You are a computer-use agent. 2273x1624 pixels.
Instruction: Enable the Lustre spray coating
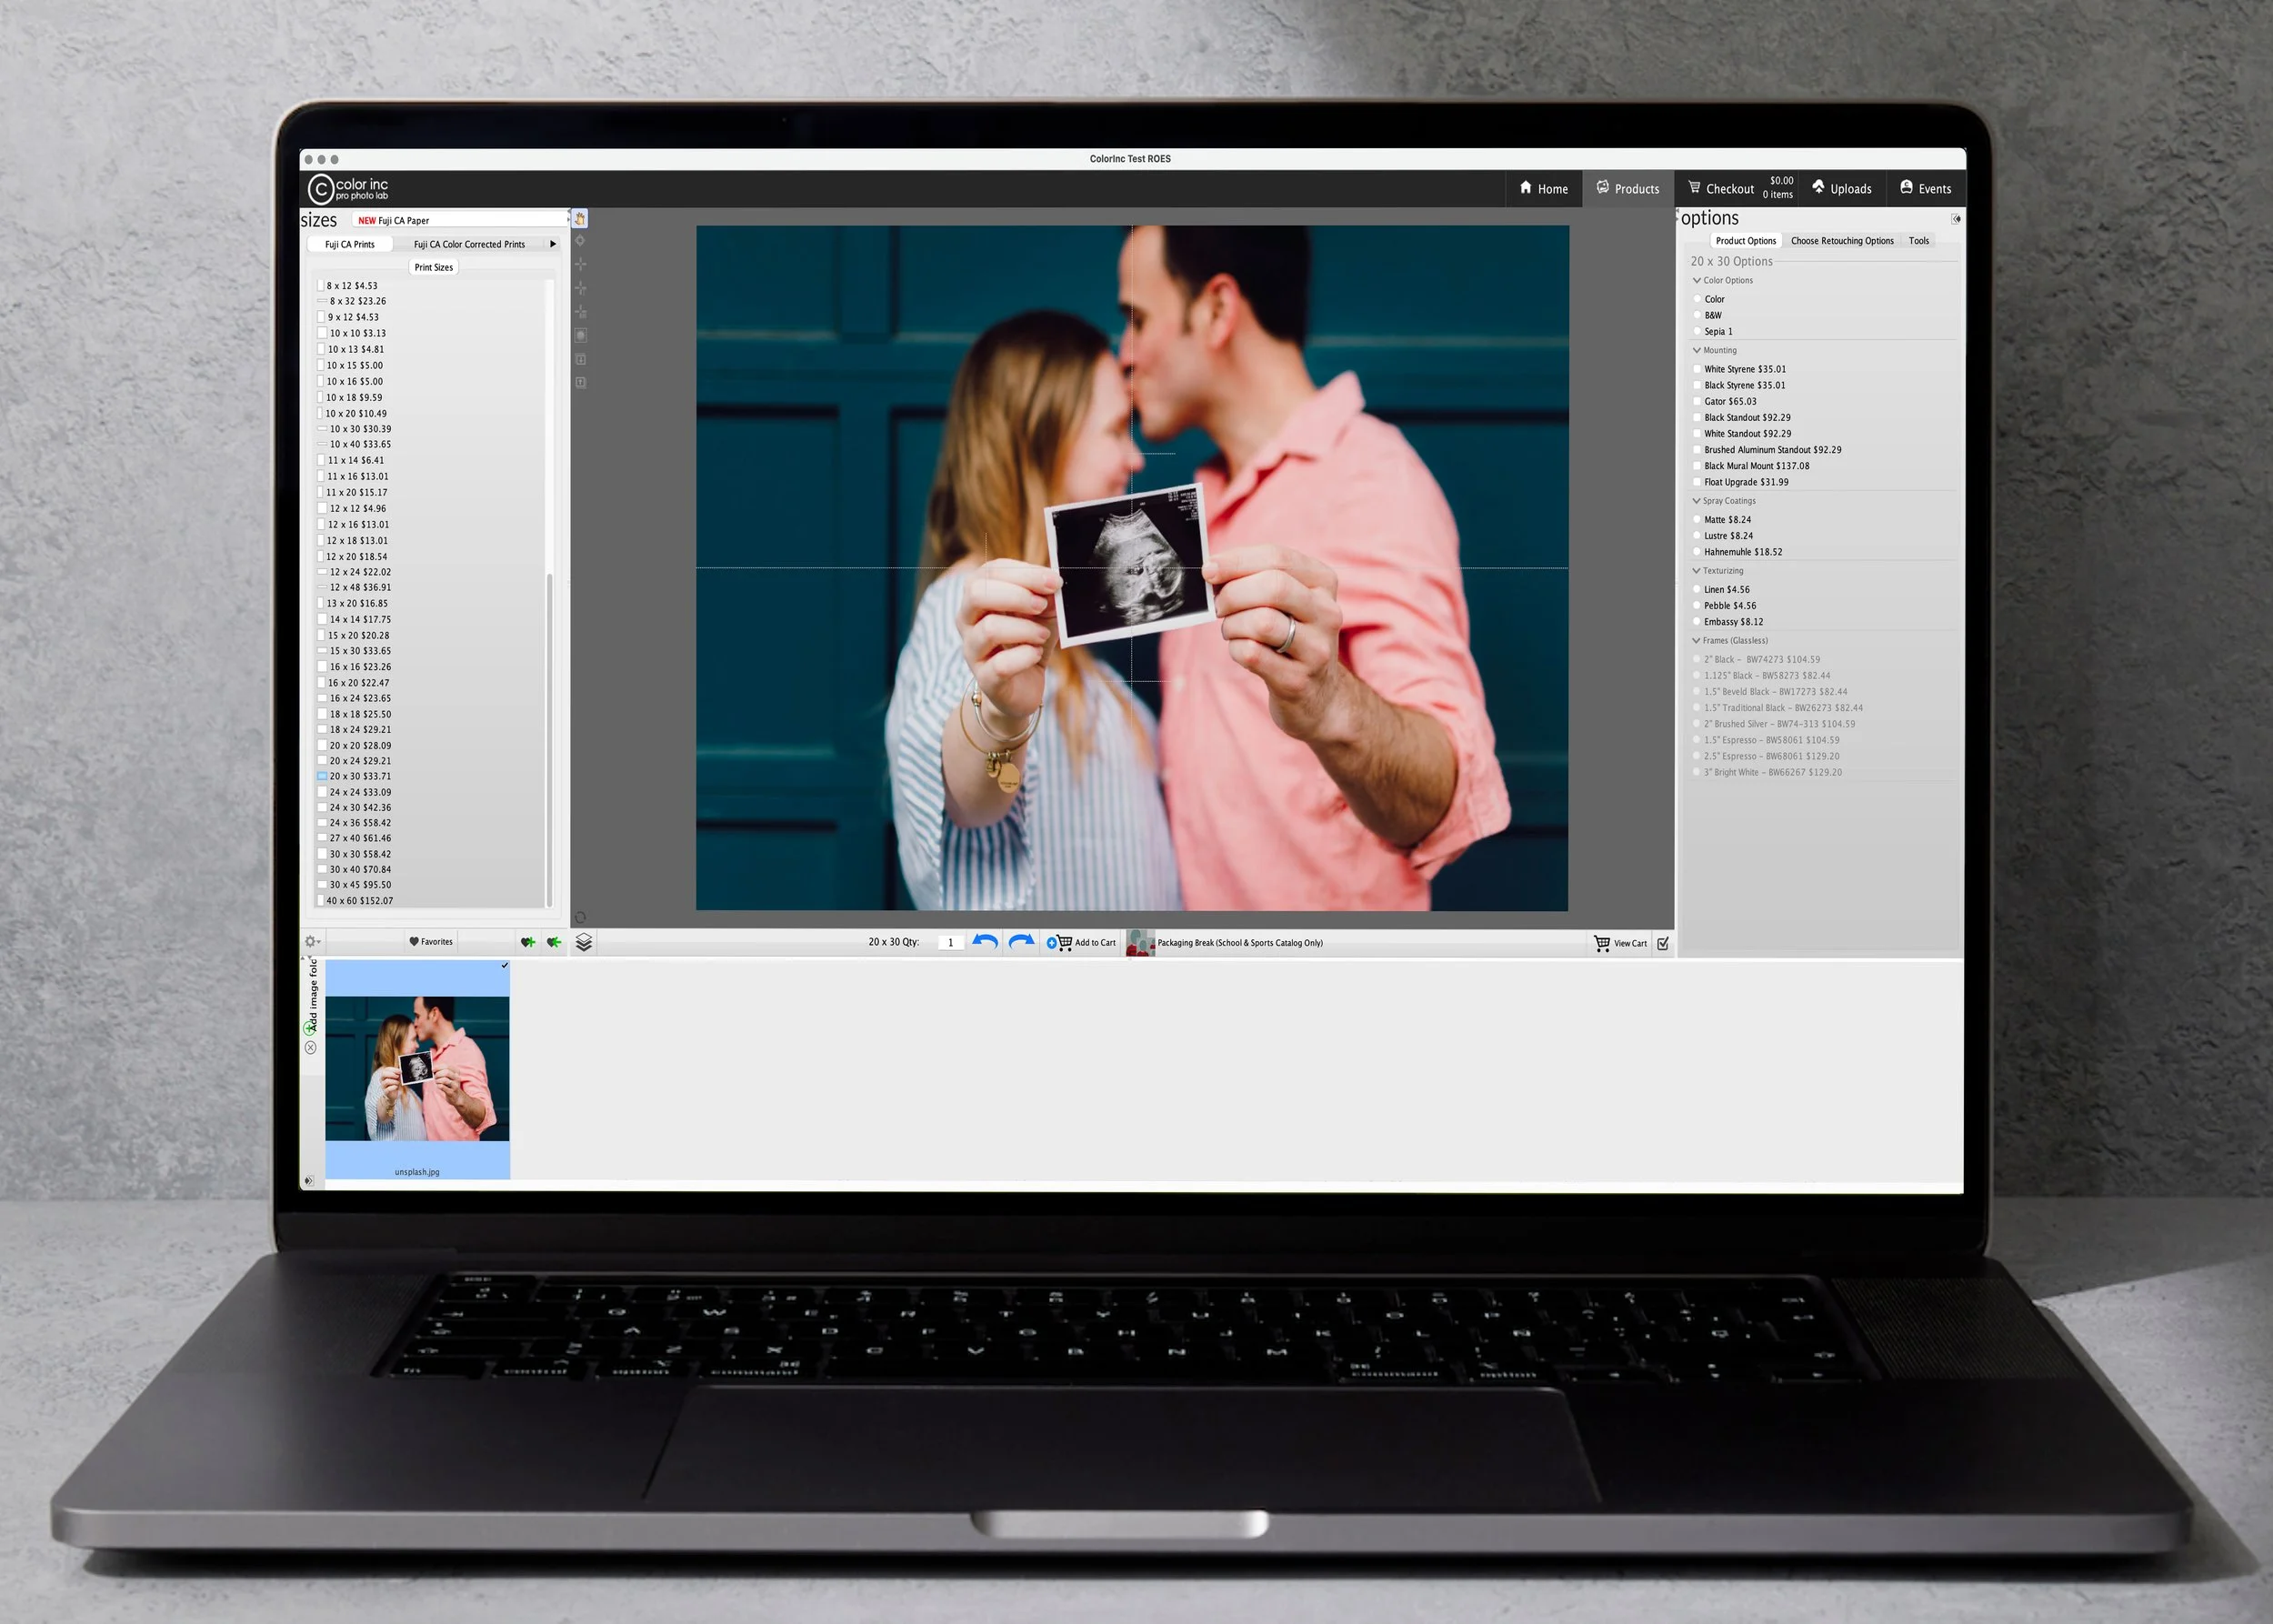click(1697, 536)
